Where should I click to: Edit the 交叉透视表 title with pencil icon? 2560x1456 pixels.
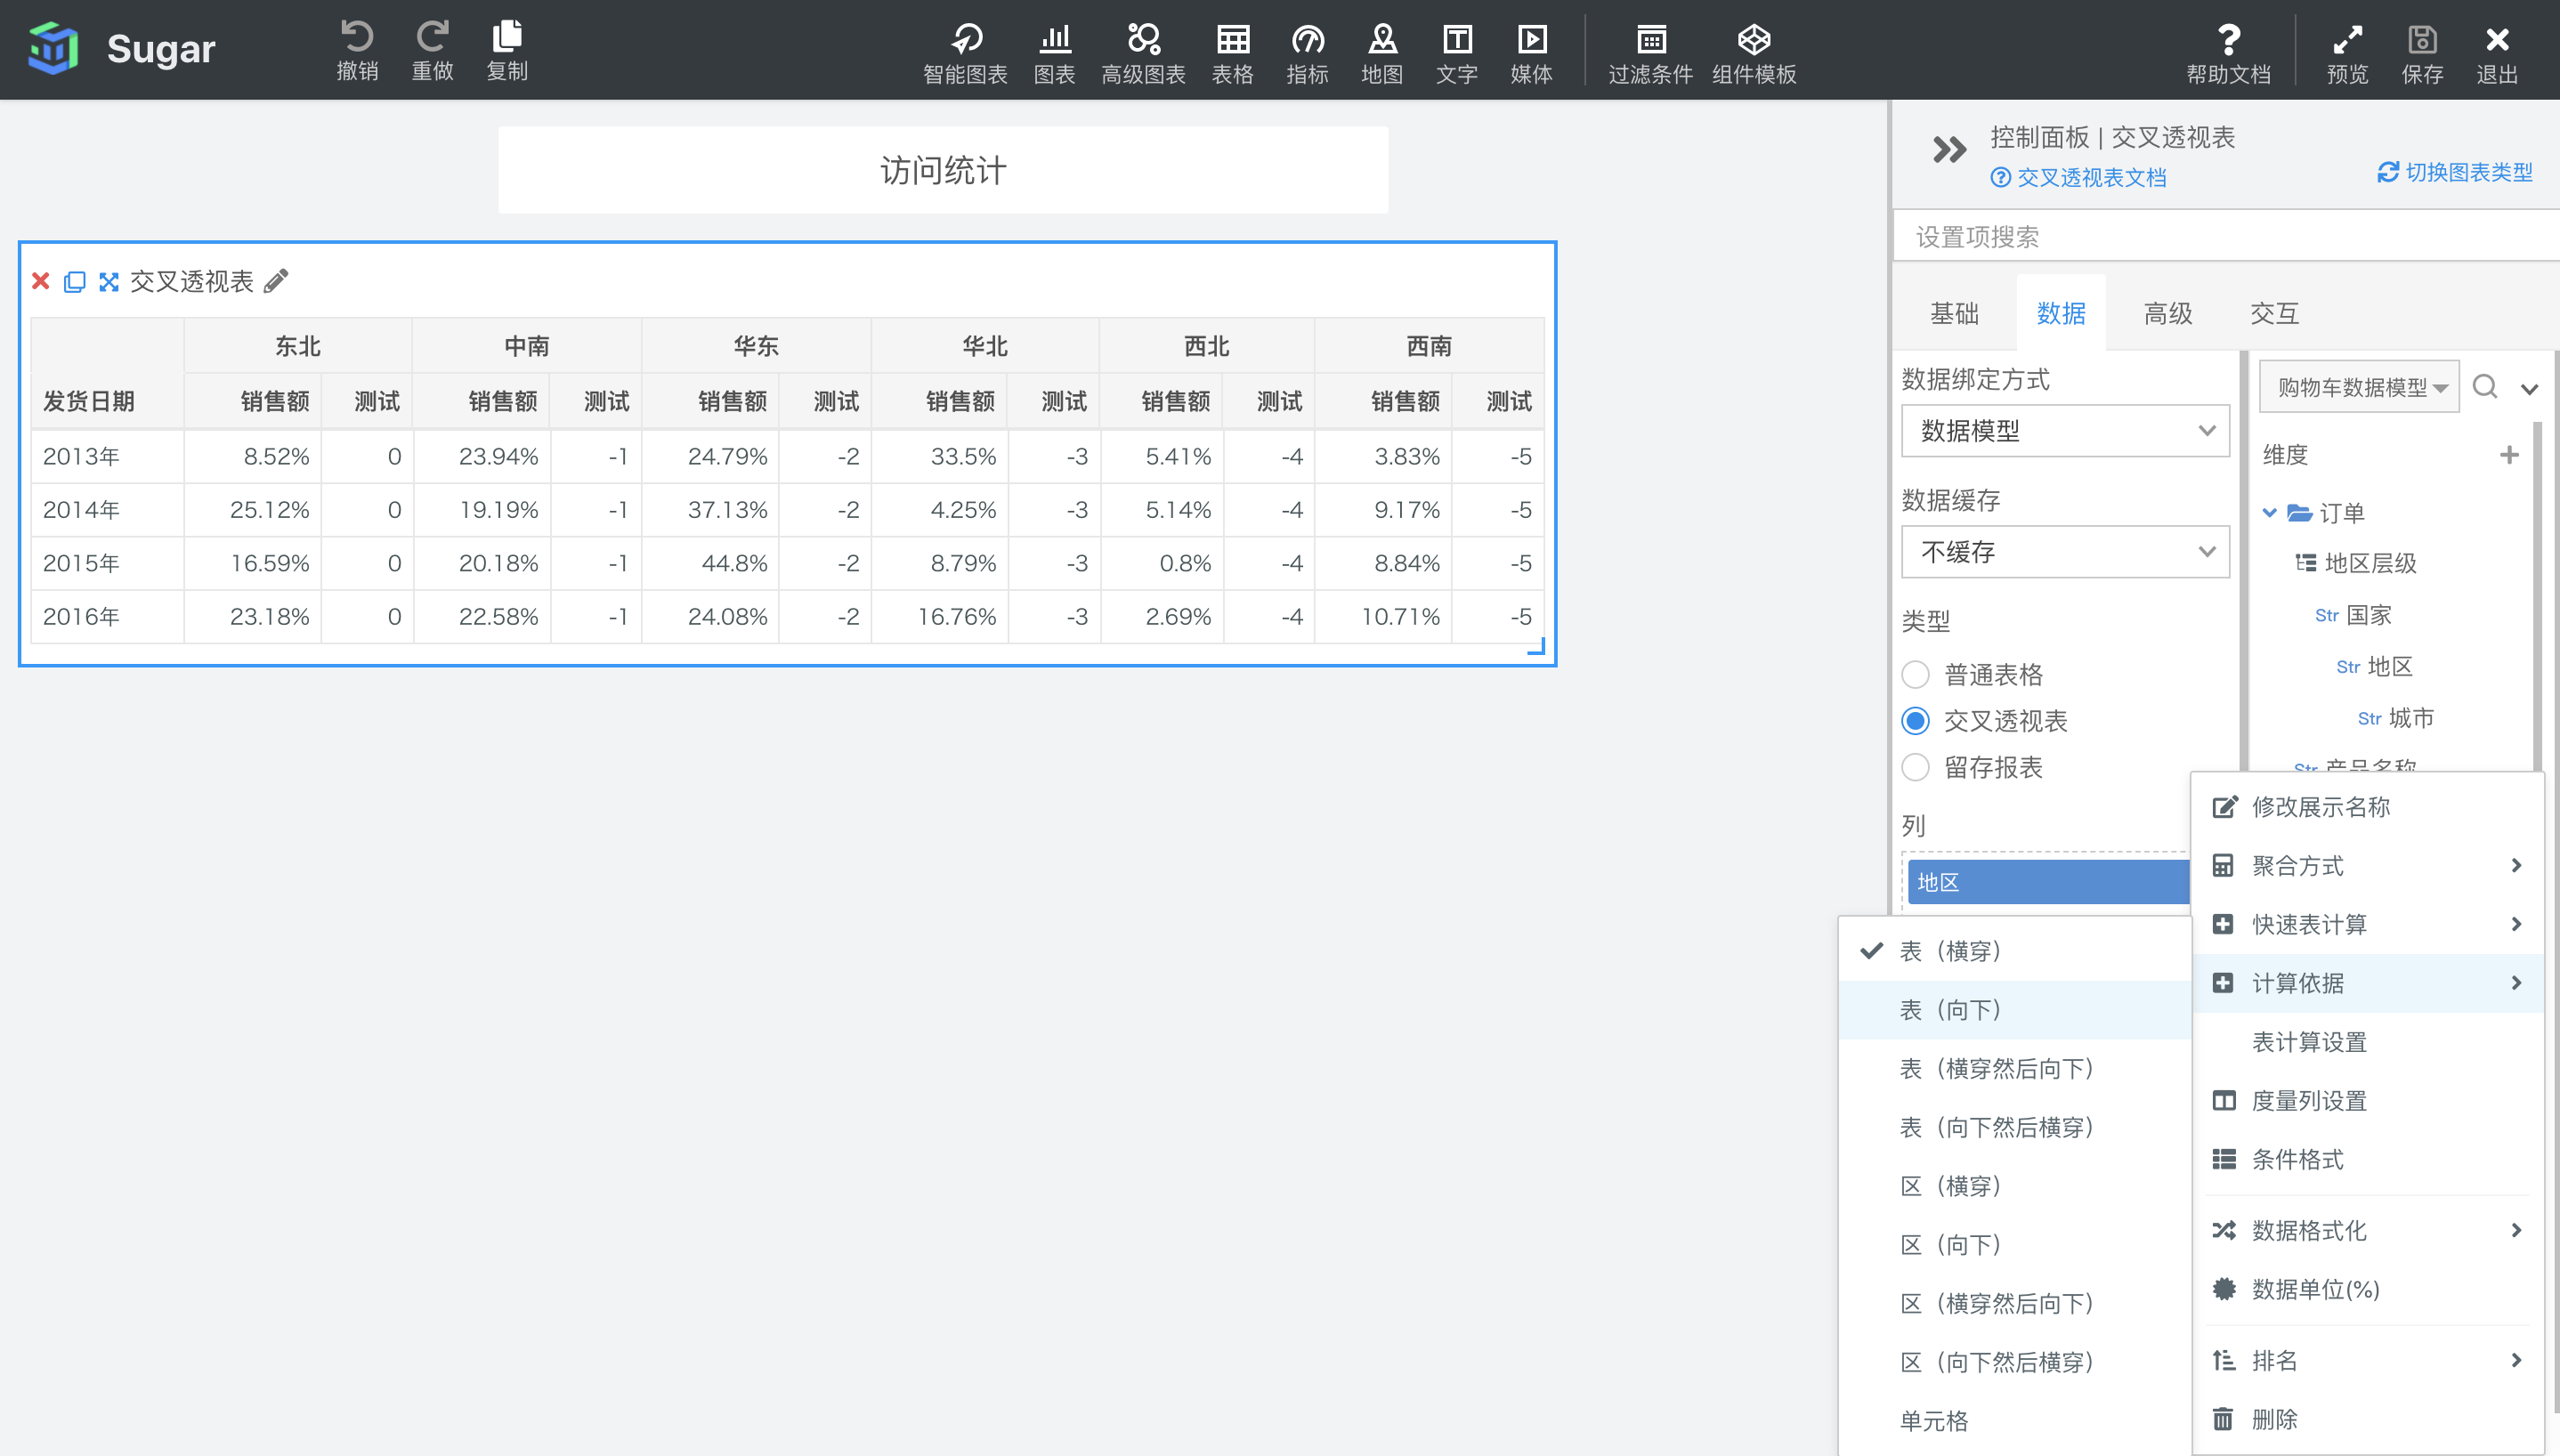(x=276, y=281)
